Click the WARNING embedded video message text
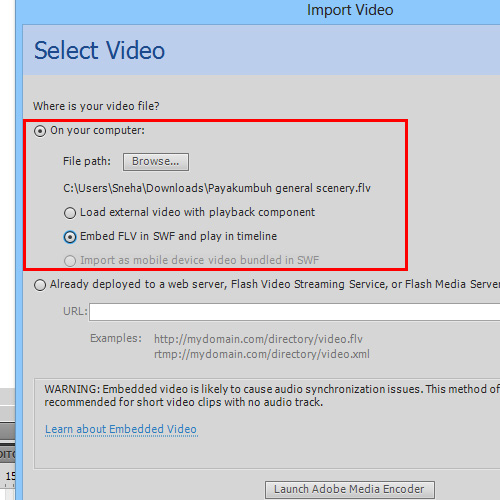500x500 pixels. tap(272, 396)
